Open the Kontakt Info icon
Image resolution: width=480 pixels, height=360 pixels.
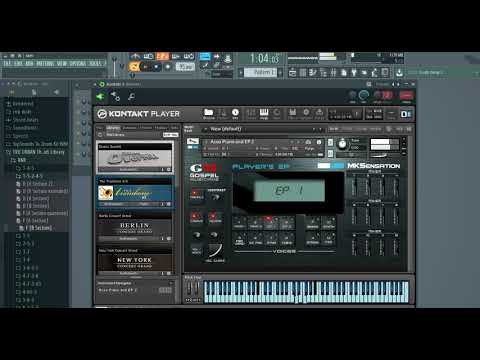(235, 113)
